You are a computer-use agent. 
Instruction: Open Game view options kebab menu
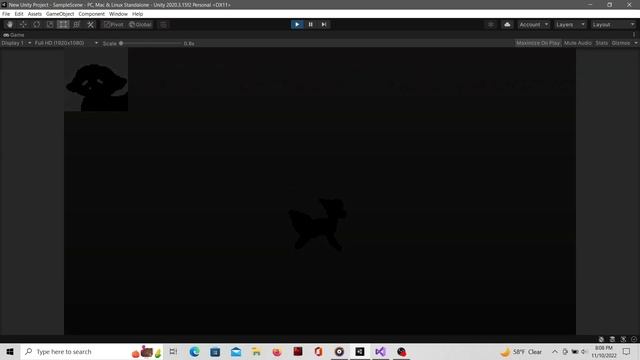(x=634, y=35)
